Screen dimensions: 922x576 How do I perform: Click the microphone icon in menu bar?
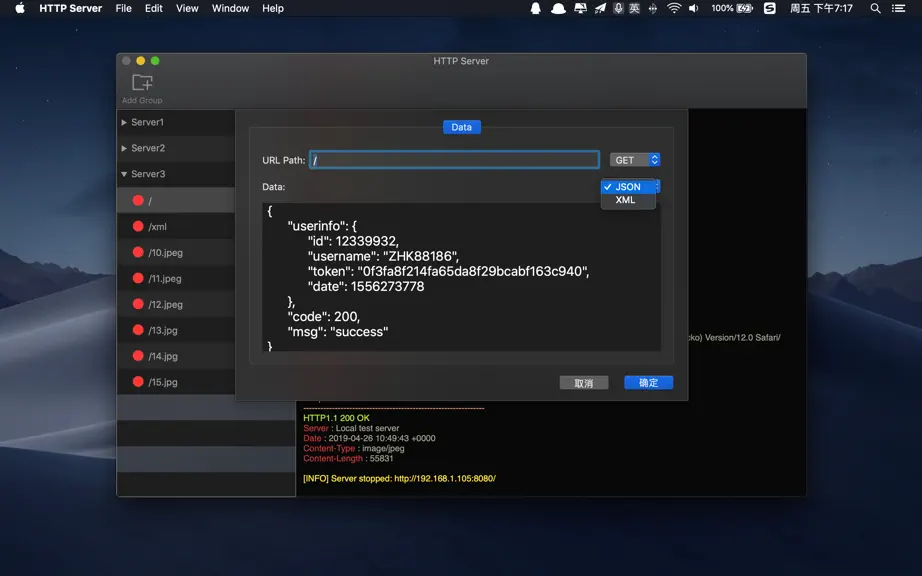[618, 8]
